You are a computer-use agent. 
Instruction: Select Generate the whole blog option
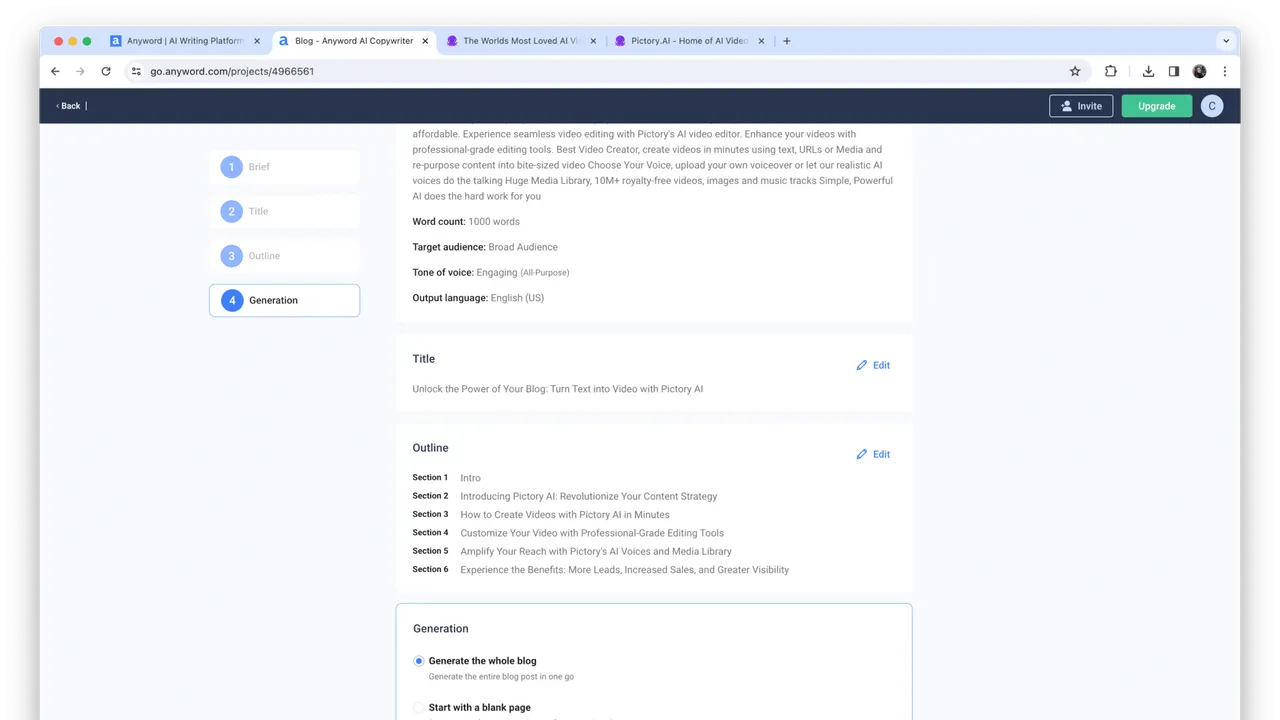pos(419,661)
